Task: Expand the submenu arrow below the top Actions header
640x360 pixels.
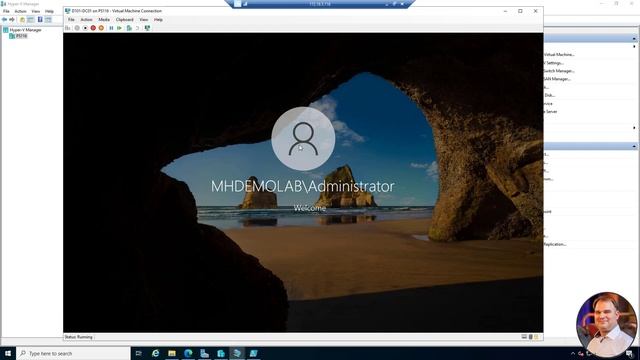Action: tap(634, 47)
